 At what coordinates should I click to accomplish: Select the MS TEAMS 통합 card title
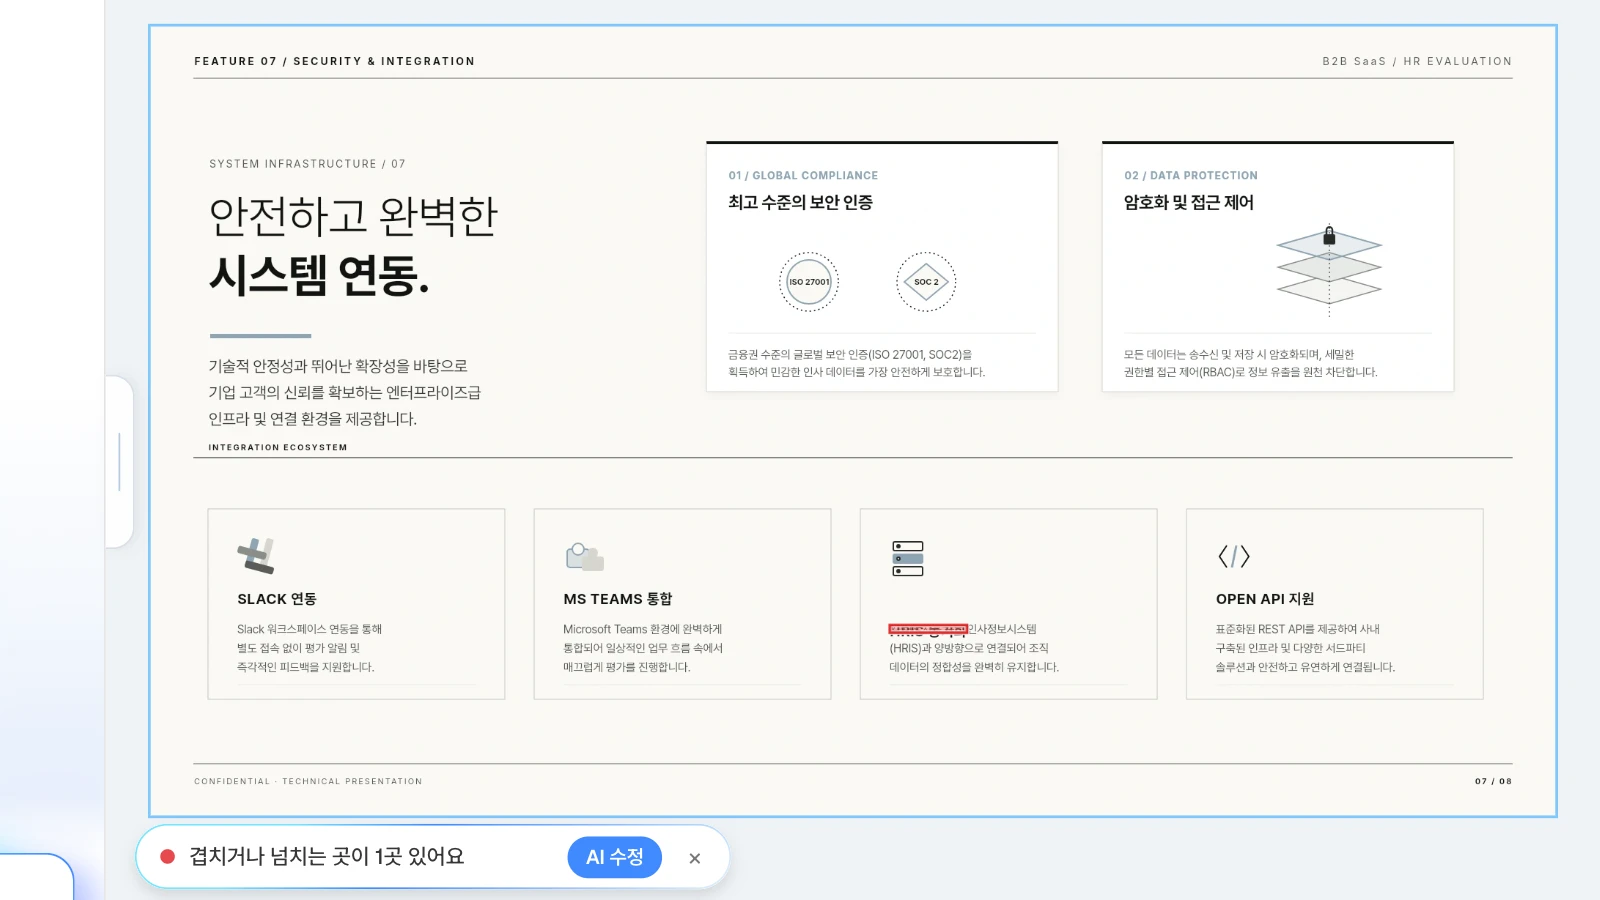(618, 599)
